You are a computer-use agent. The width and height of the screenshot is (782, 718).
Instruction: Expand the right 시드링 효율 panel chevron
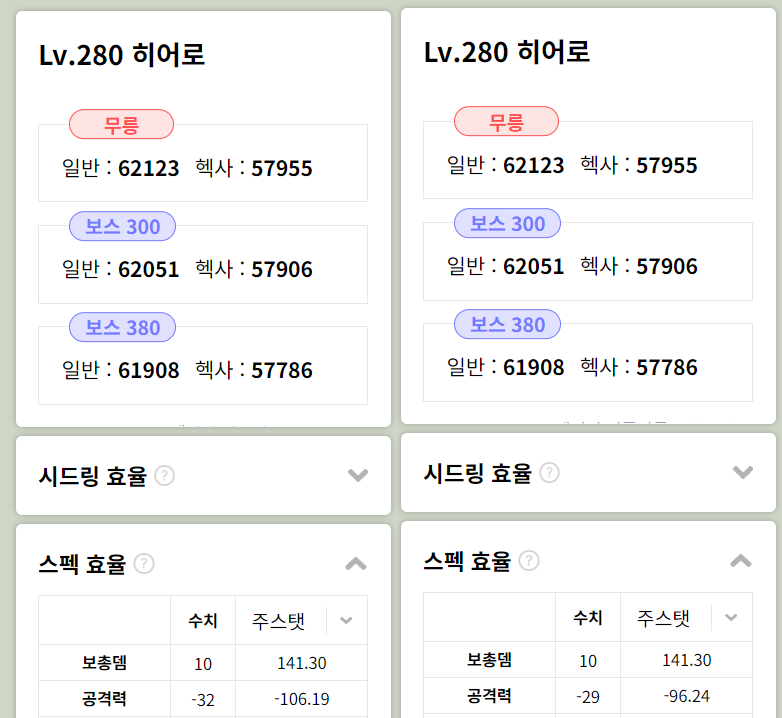(743, 472)
